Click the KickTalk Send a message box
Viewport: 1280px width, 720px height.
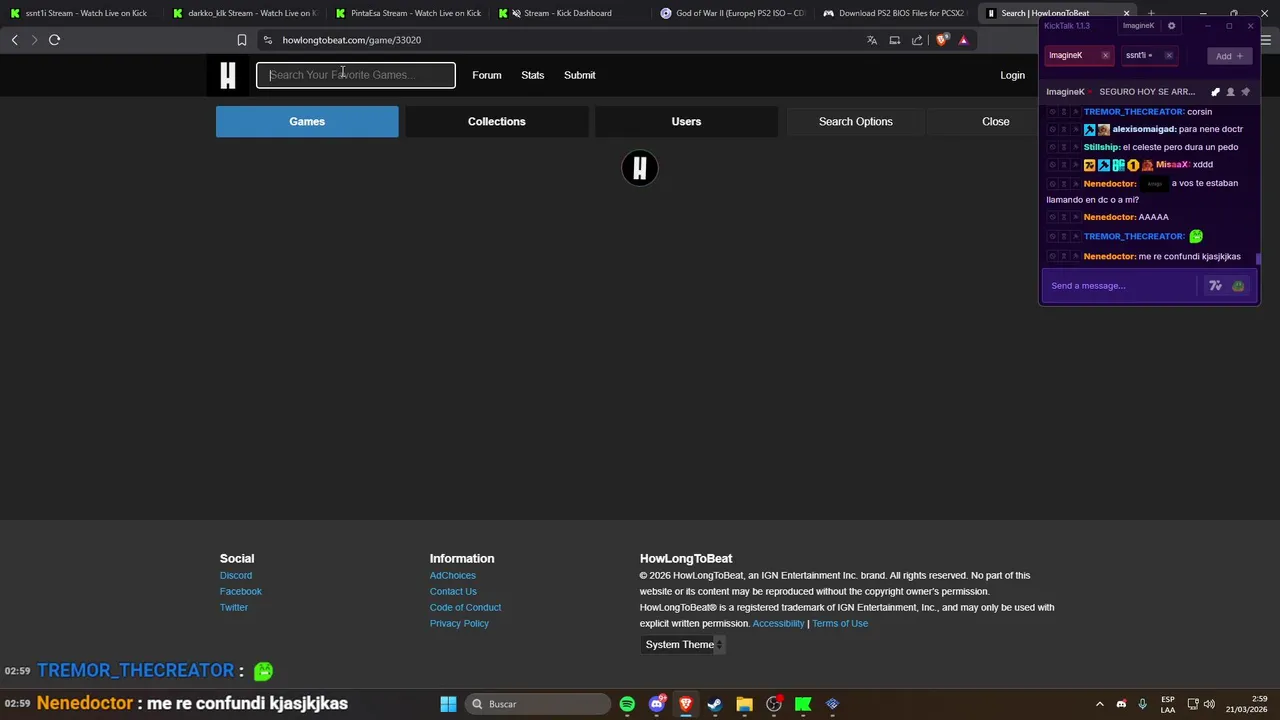coord(1119,286)
